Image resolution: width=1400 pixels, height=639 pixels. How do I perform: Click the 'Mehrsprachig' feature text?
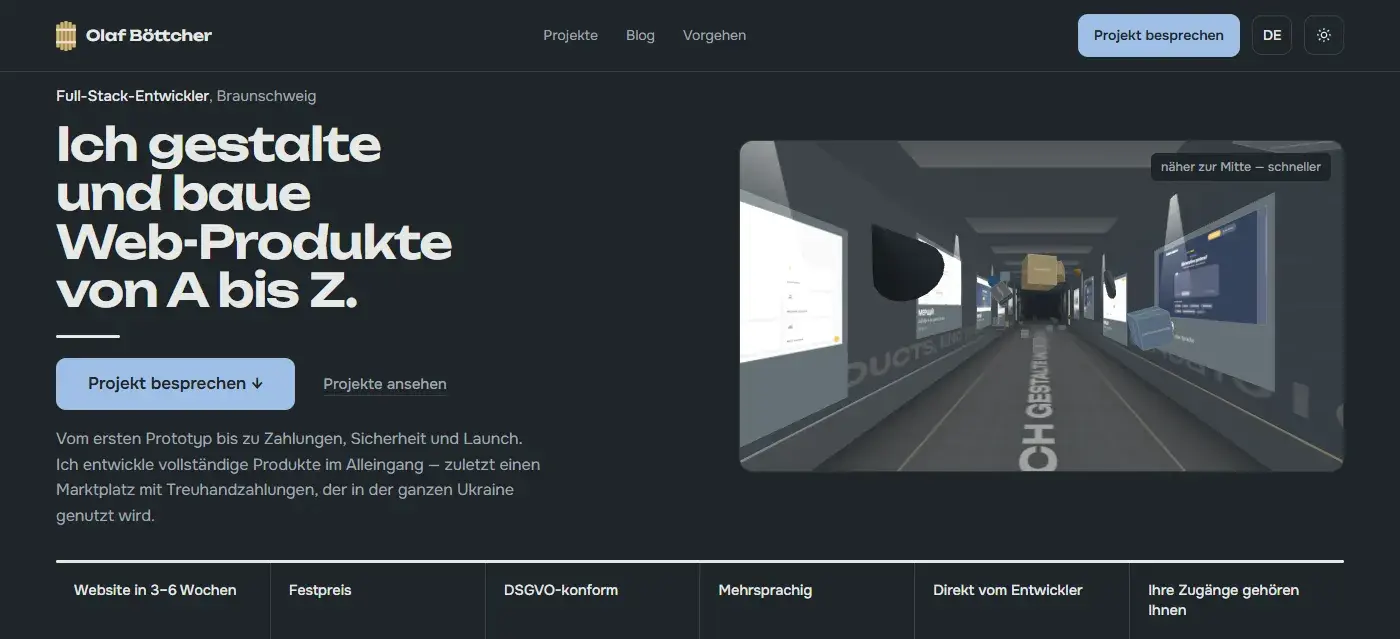pos(765,590)
